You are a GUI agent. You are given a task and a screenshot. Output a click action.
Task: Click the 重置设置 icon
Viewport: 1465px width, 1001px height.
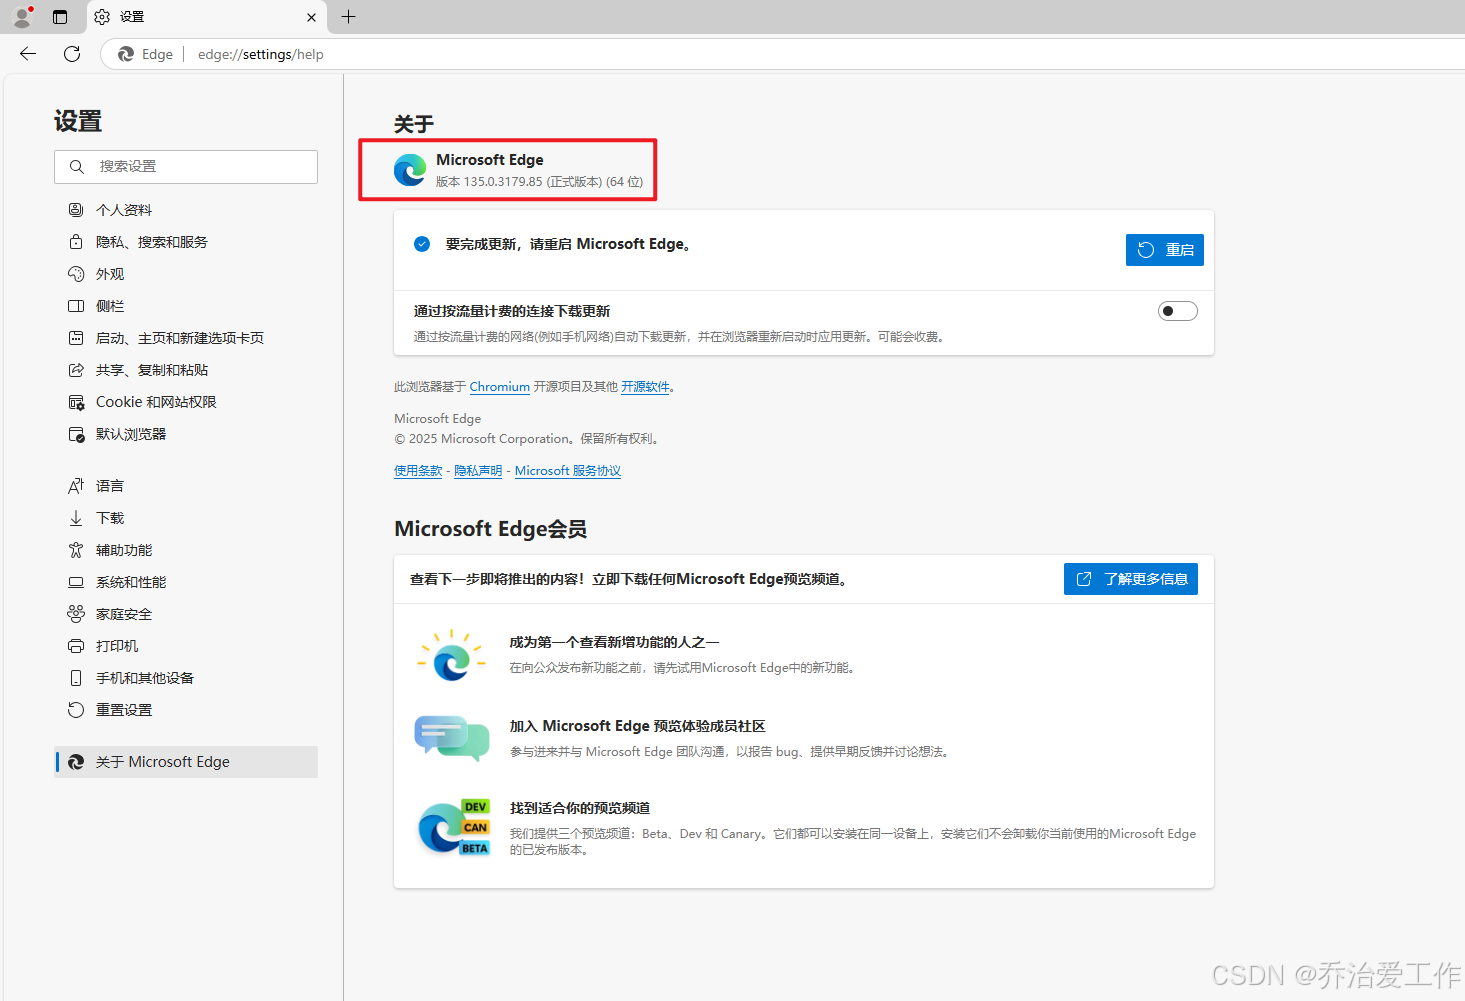(x=76, y=710)
